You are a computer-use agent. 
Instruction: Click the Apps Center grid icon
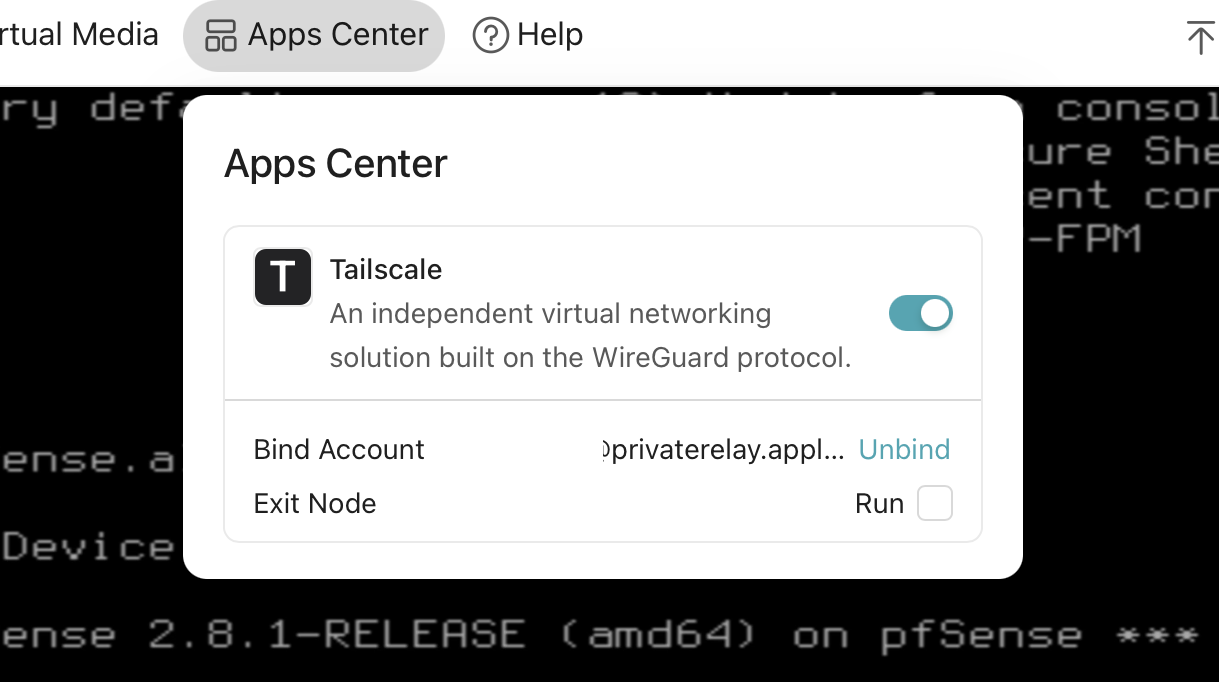coord(220,36)
